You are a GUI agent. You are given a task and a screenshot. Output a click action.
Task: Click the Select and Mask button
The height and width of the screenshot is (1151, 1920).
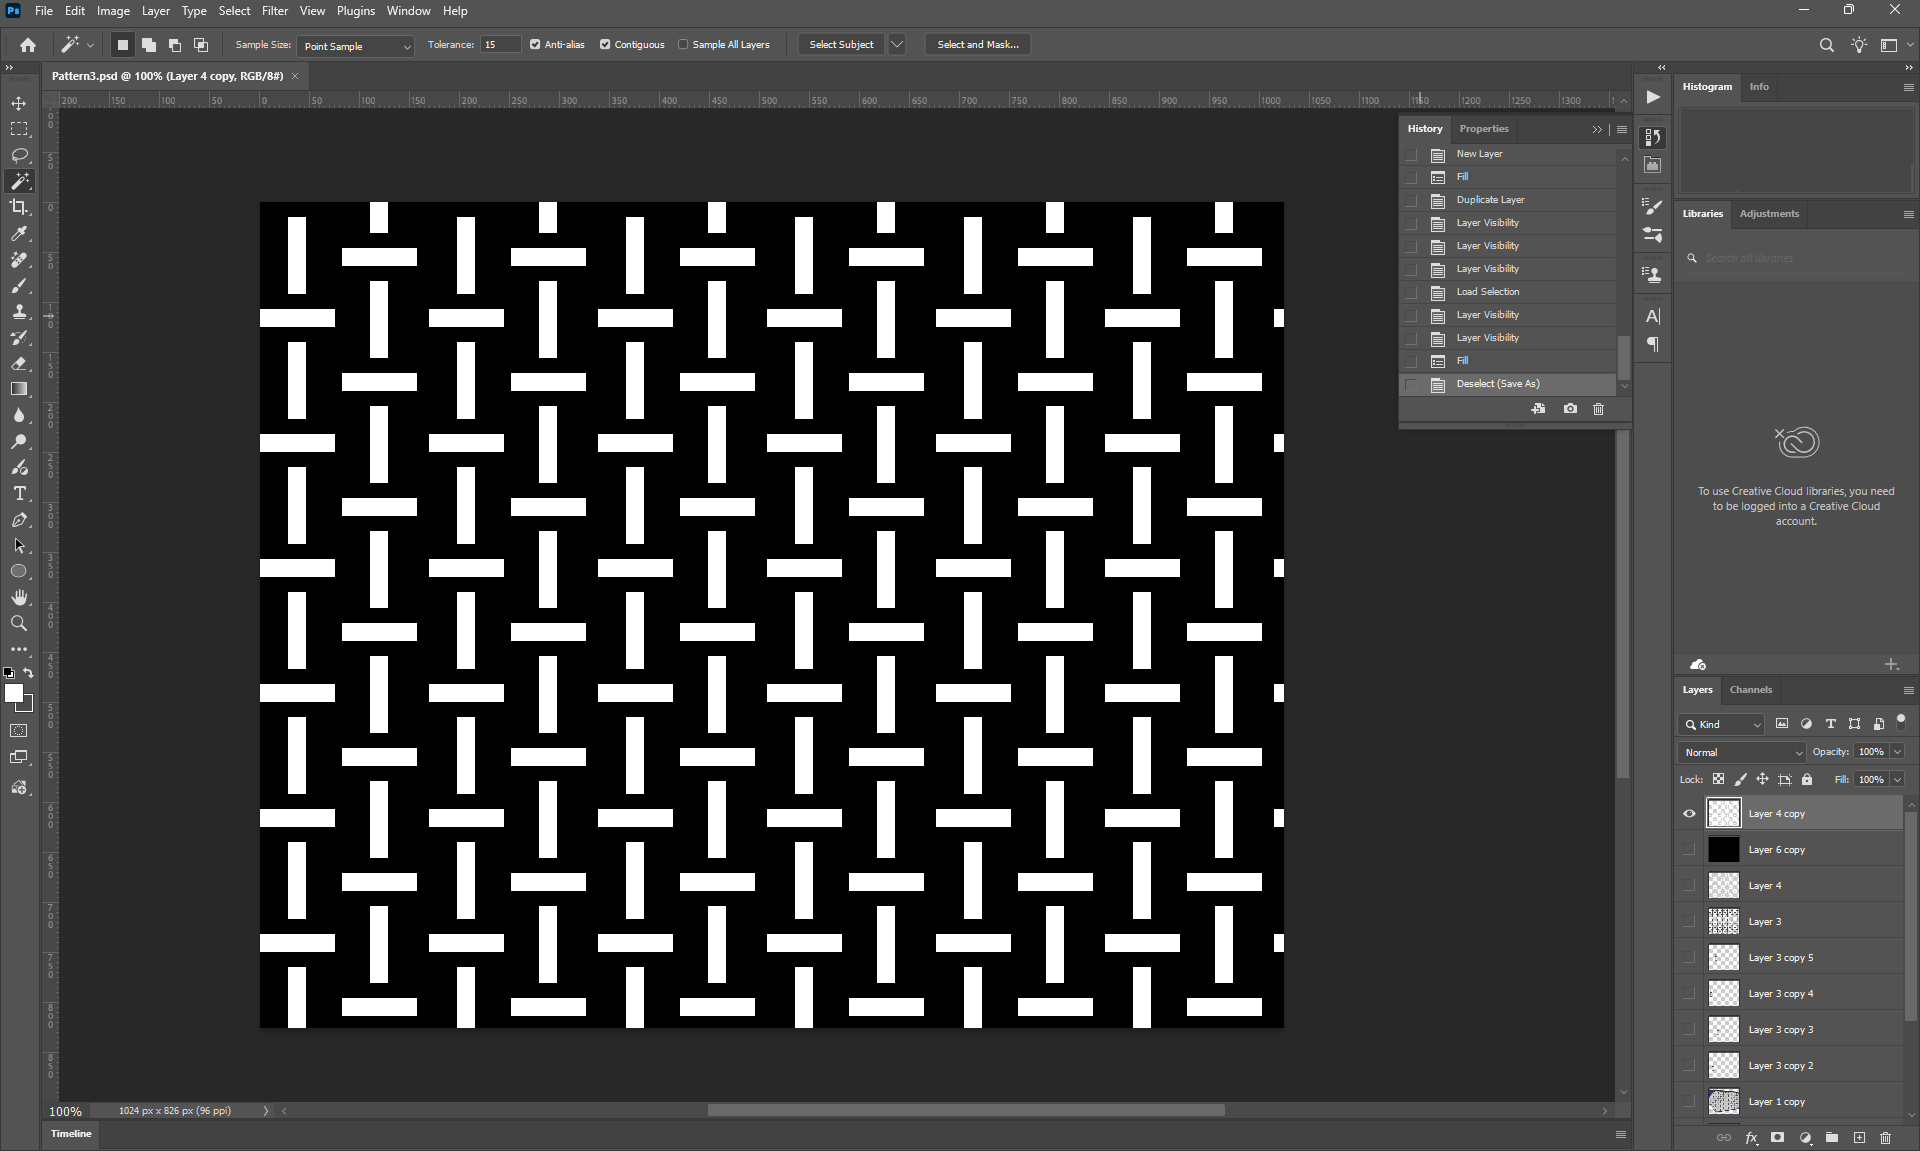[x=977, y=44]
